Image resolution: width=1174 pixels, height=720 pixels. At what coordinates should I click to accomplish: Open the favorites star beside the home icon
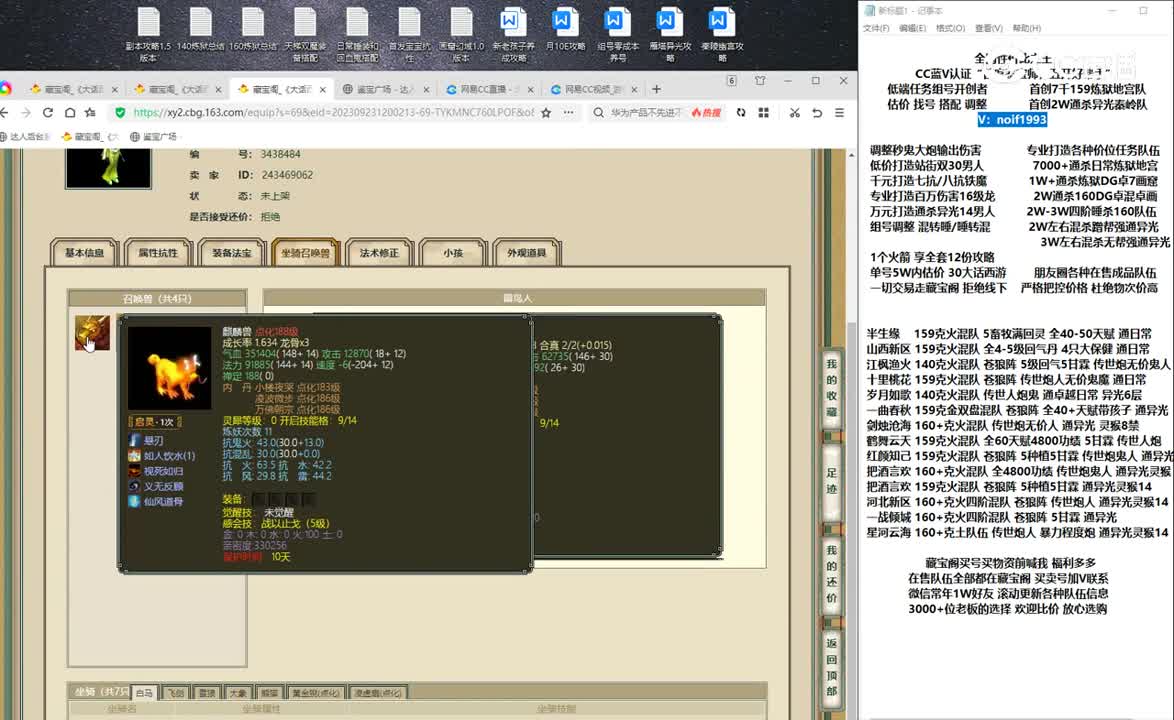tap(91, 113)
